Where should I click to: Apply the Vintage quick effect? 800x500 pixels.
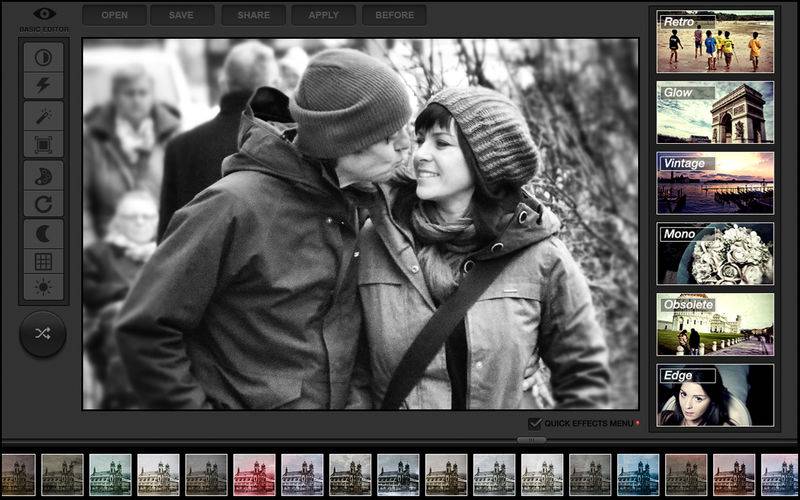[x=715, y=183]
